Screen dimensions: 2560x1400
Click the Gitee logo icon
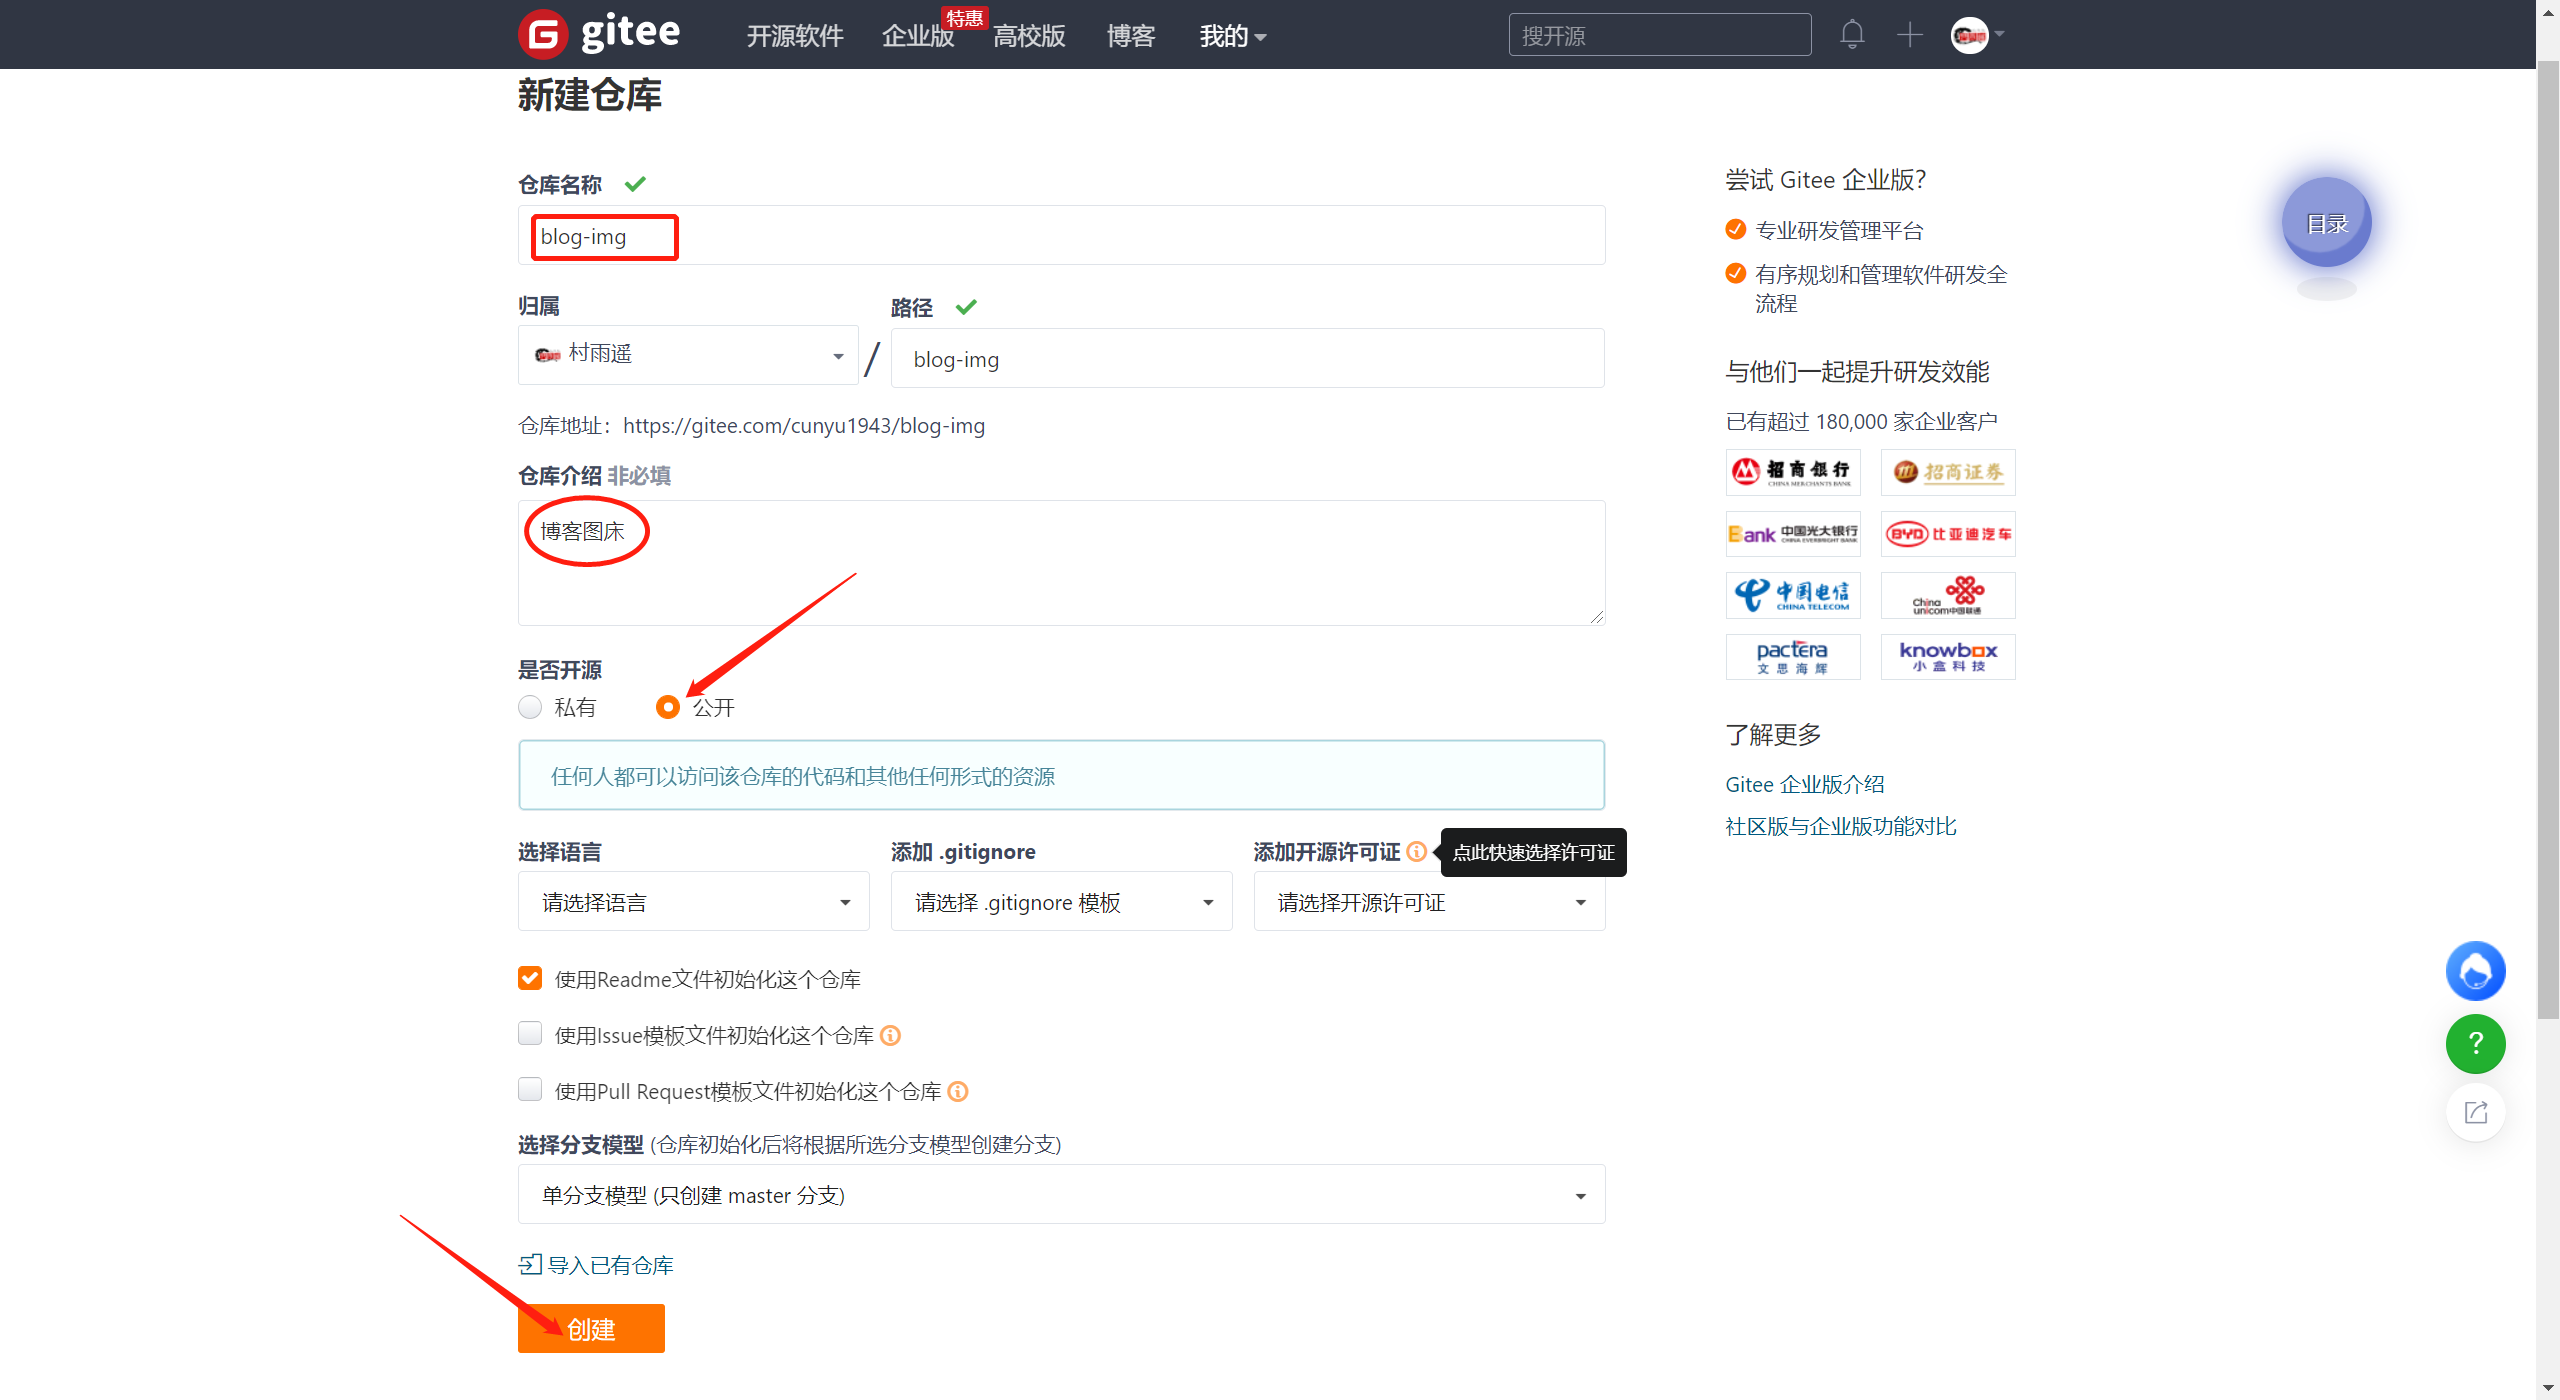[543, 35]
